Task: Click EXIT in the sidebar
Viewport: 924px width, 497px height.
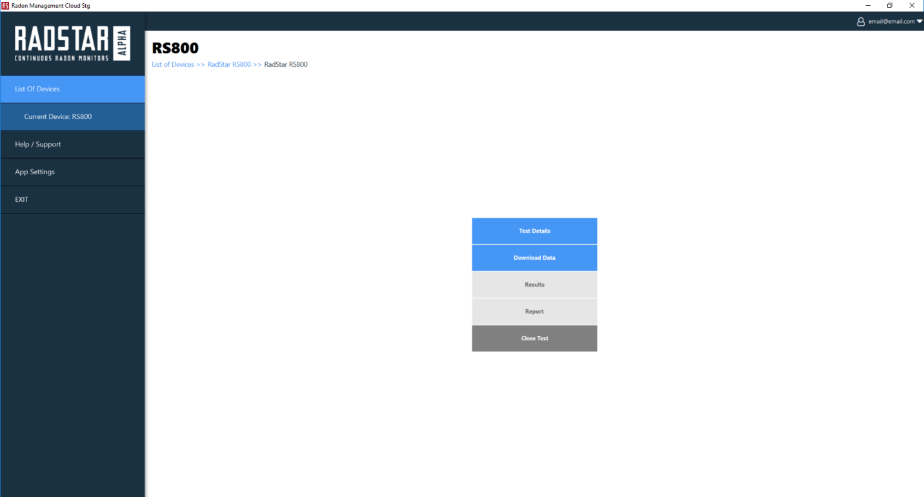Action: tap(72, 199)
